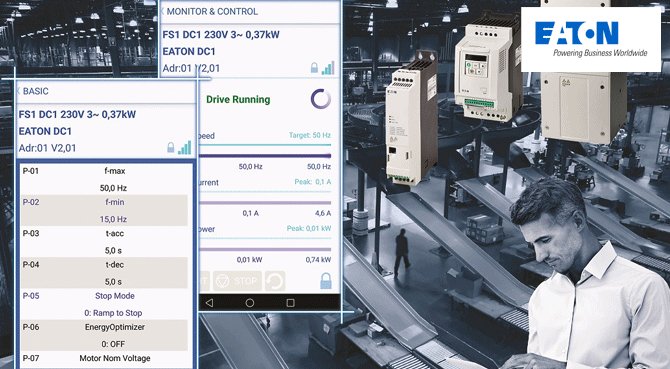Tap the Target: 50 Hz label
The image size is (670, 369).
point(310,135)
